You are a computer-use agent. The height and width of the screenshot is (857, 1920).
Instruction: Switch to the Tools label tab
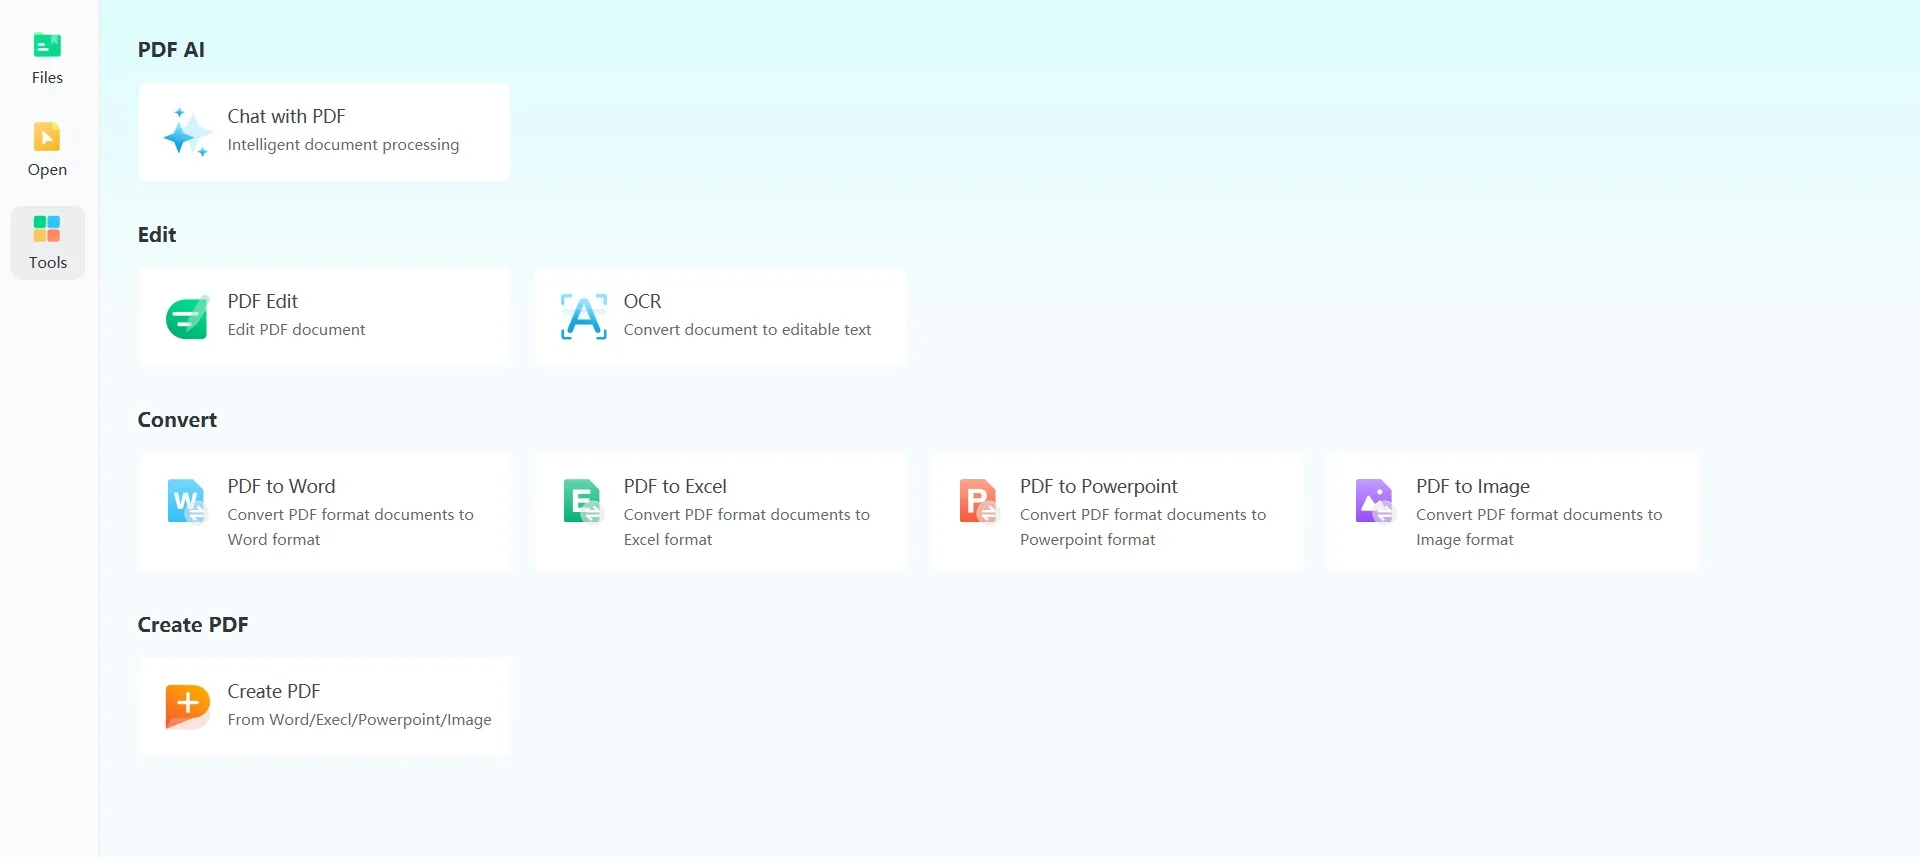tap(48, 263)
